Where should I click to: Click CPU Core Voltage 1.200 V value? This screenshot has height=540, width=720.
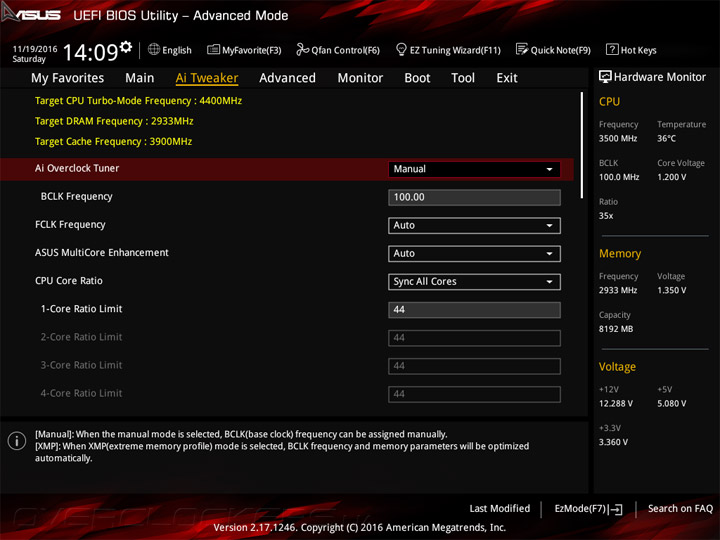(671, 177)
